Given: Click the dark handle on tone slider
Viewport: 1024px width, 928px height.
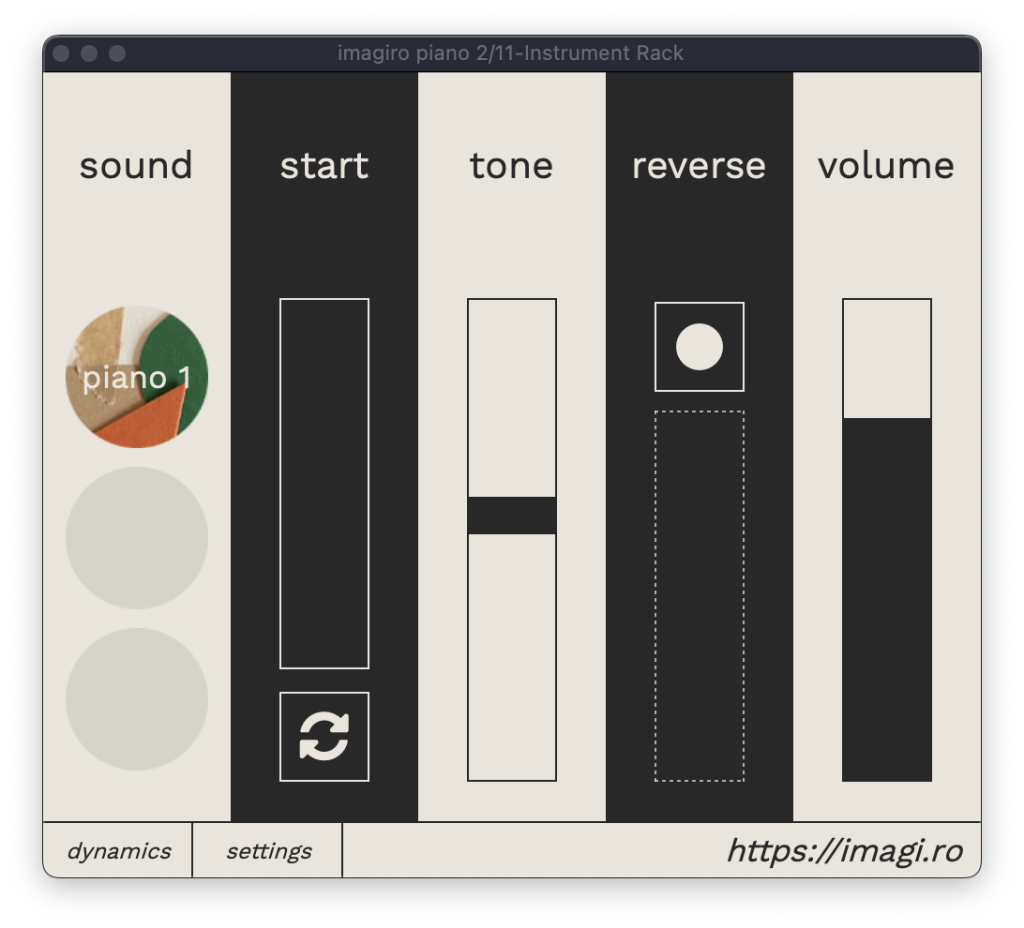Looking at the screenshot, I should (512, 515).
